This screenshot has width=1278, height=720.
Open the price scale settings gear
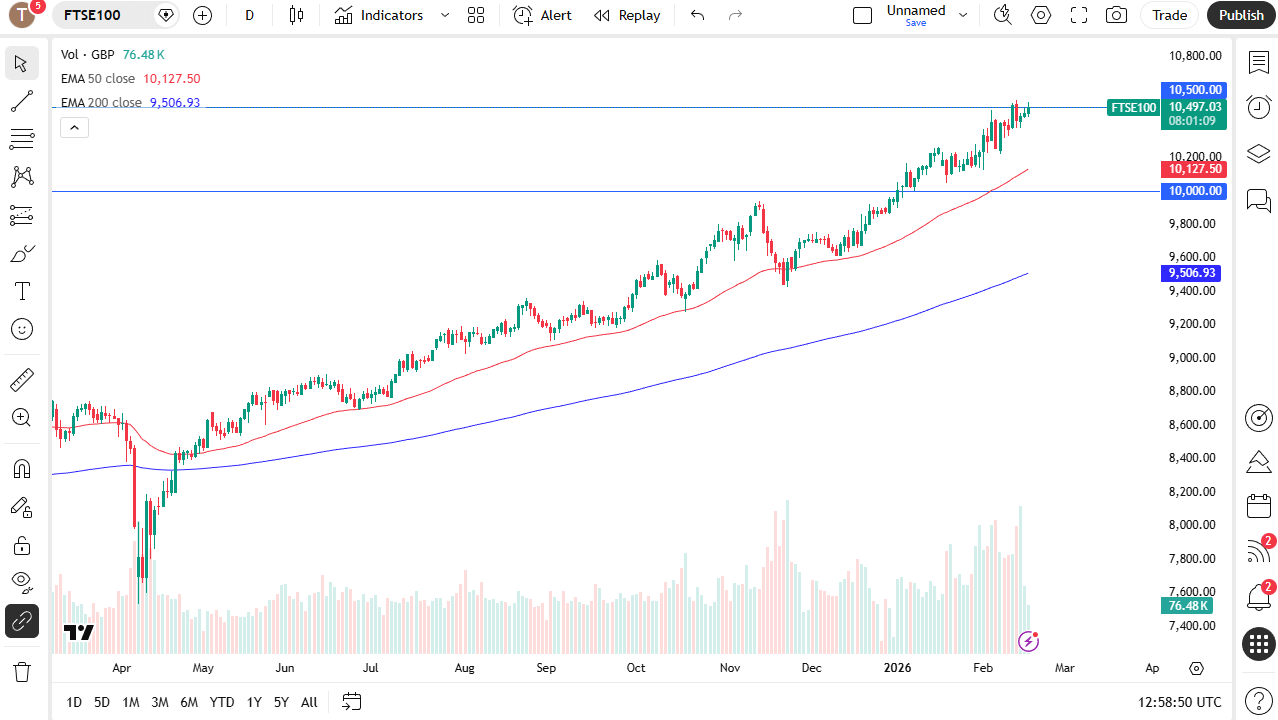click(1197, 668)
